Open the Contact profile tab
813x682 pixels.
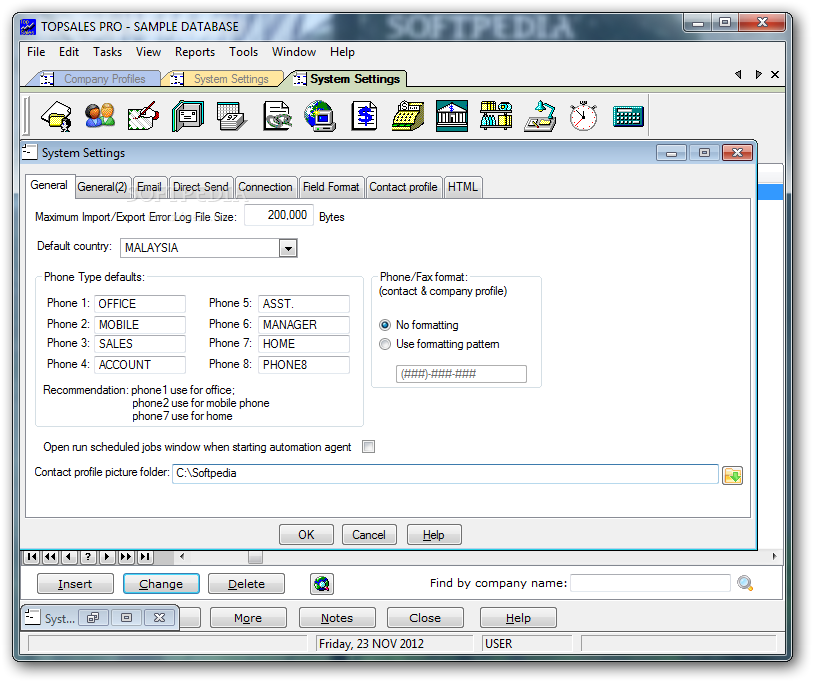[403, 187]
